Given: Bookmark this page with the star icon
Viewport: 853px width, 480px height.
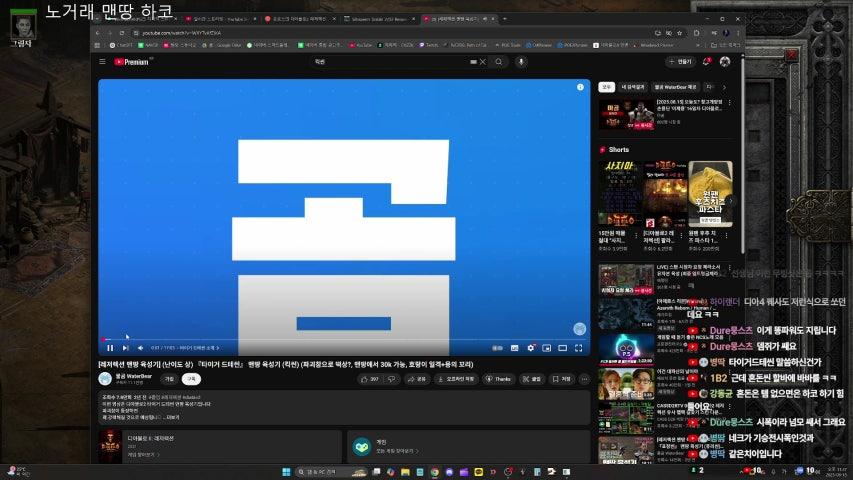Looking at the screenshot, I should point(679,33).
